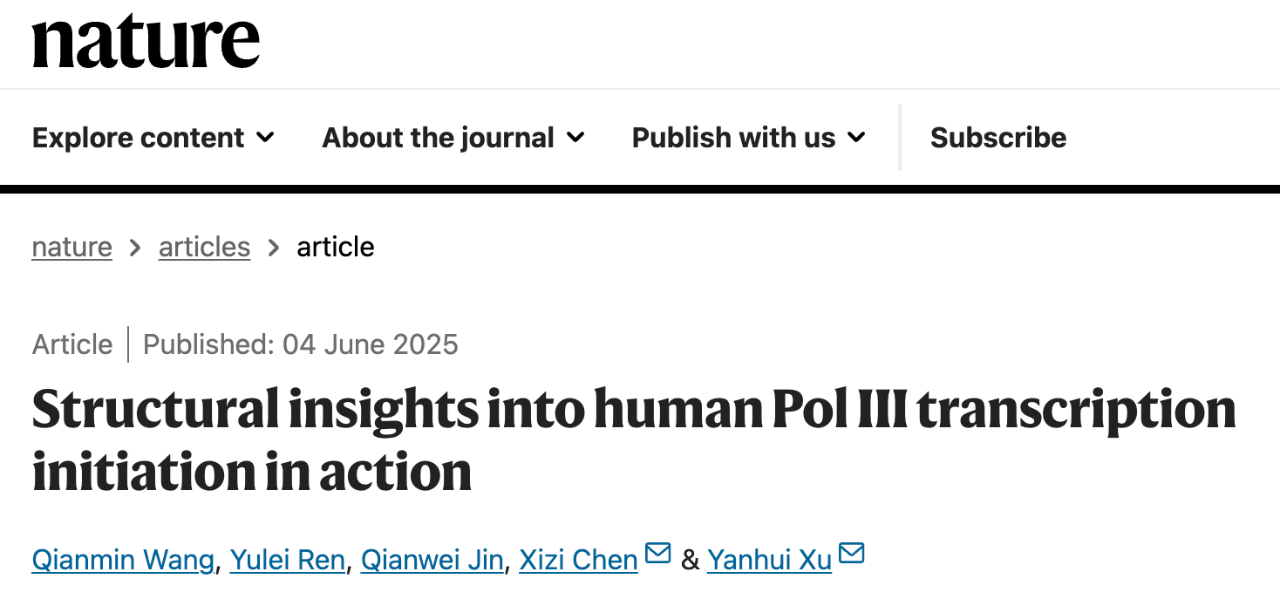Expand the About the journal chevron
This screenshot has width=1280, height=596.
click(x=575, y=138)
